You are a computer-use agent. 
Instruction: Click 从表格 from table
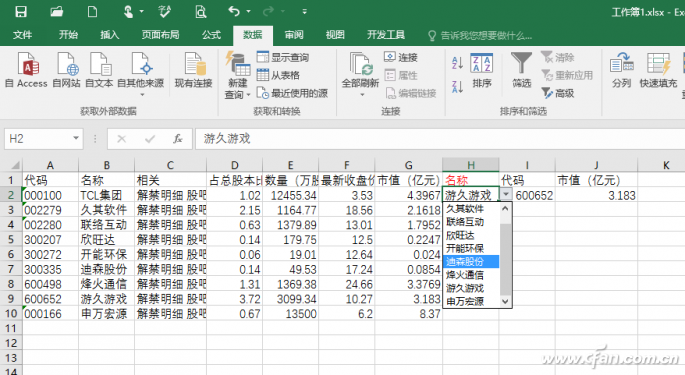(x=278, y=75)
